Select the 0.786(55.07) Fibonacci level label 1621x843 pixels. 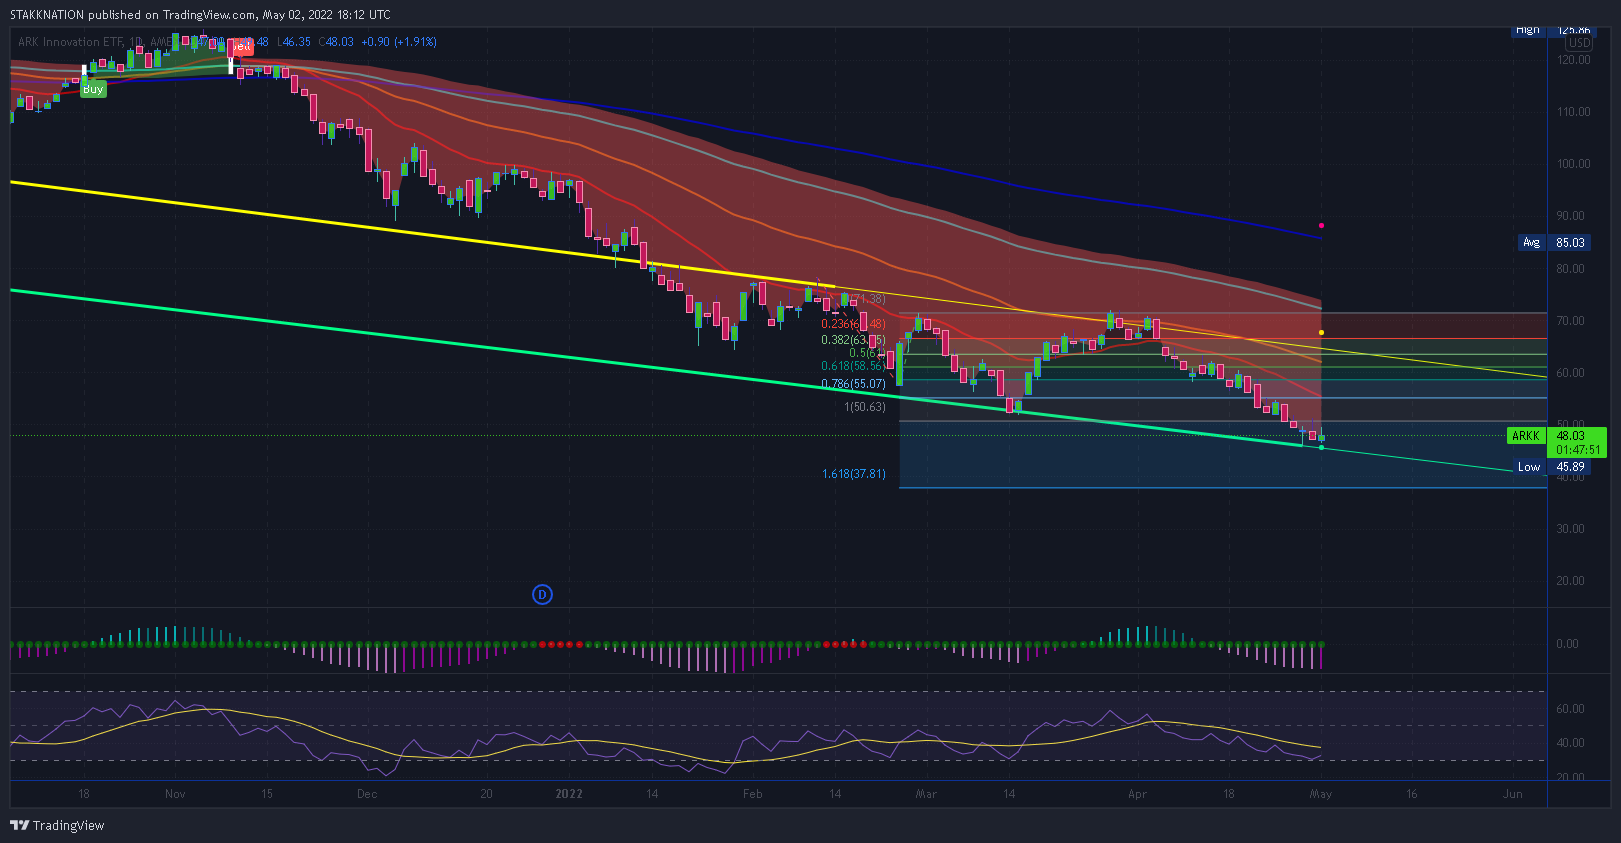pos(853,384)
